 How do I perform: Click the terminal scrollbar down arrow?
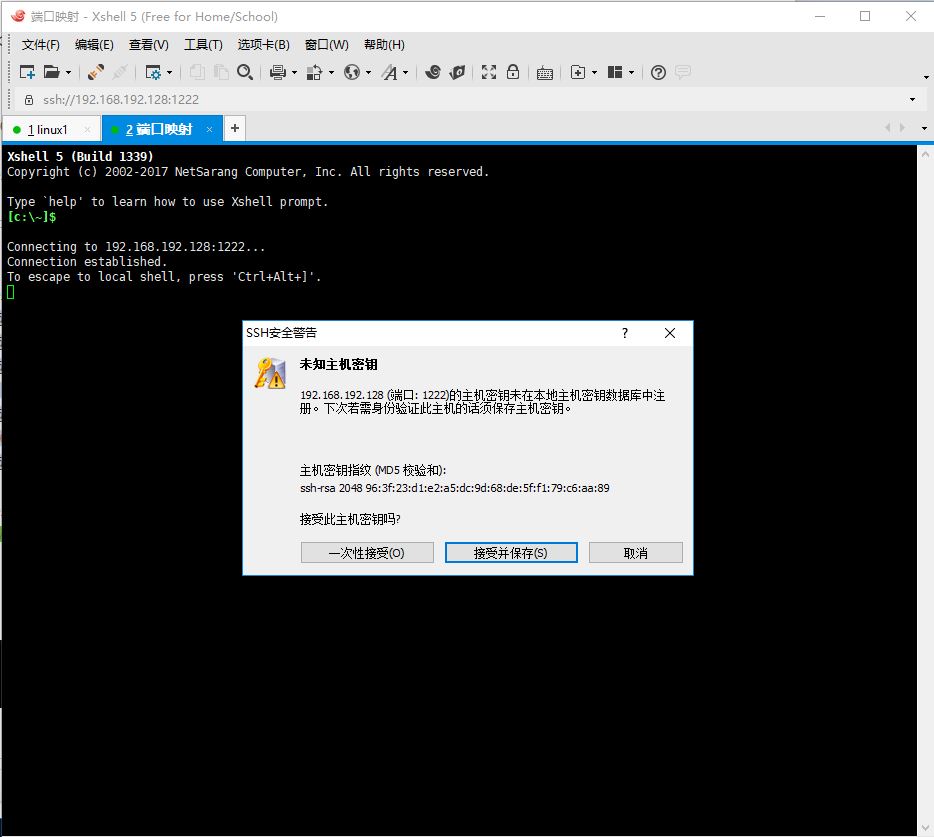click(x=925, y=827)
